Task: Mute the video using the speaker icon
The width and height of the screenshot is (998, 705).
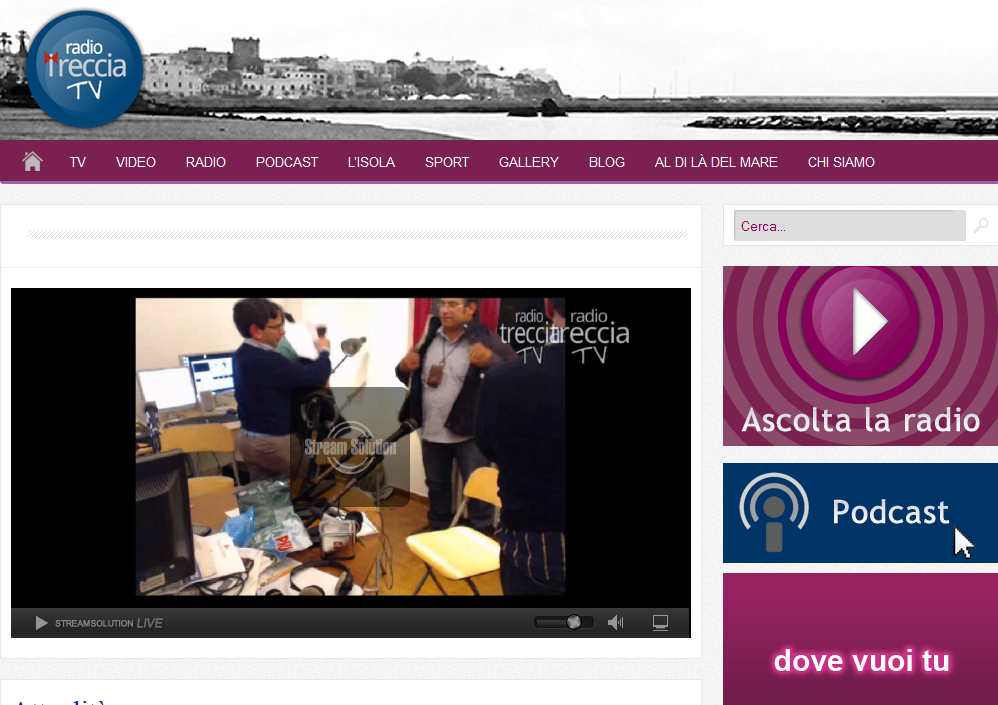Action: pos(615,623)
